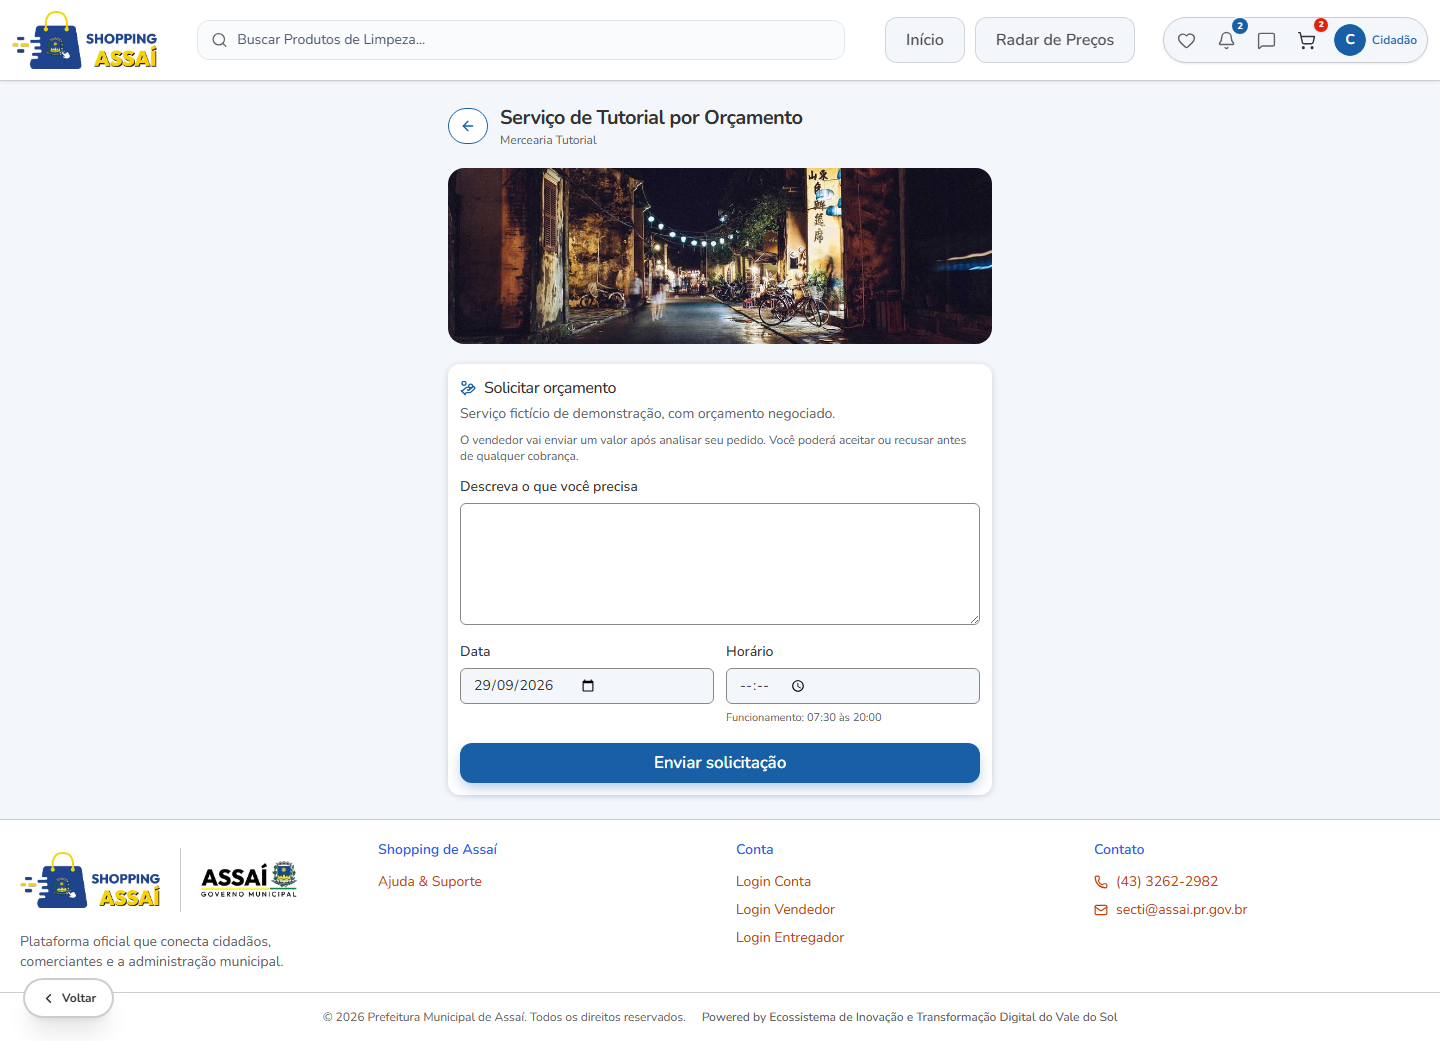Focus the Buscar Produtos search field
The height and width of the screenshot is (1041, 1440).
pyautogui.click(x=521, y=40)
